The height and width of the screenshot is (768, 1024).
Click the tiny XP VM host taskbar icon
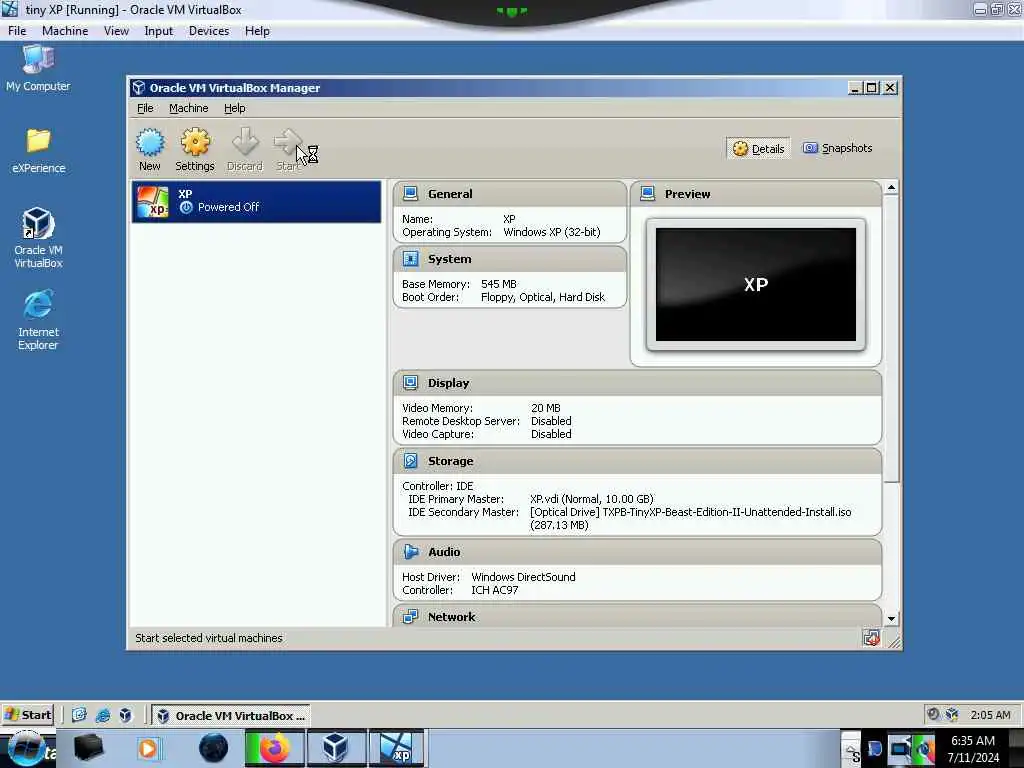397,748
